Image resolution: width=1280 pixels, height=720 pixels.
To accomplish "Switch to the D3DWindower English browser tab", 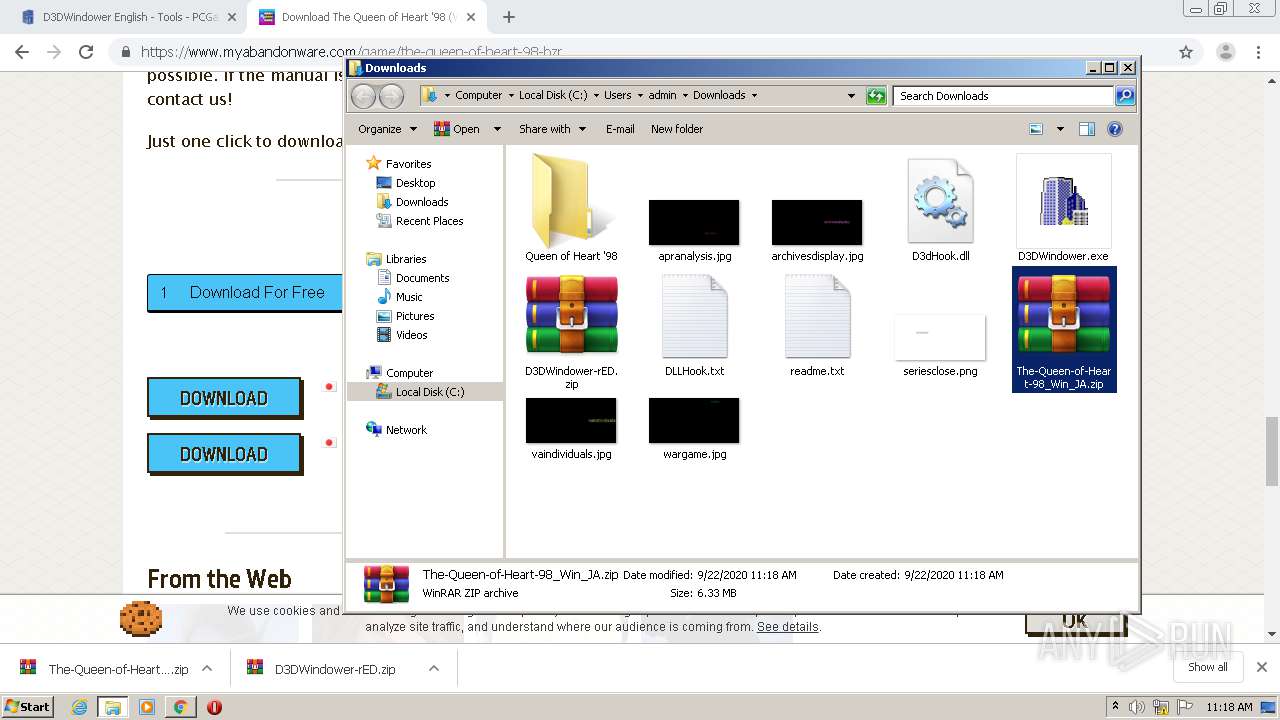I will (130, 17).
